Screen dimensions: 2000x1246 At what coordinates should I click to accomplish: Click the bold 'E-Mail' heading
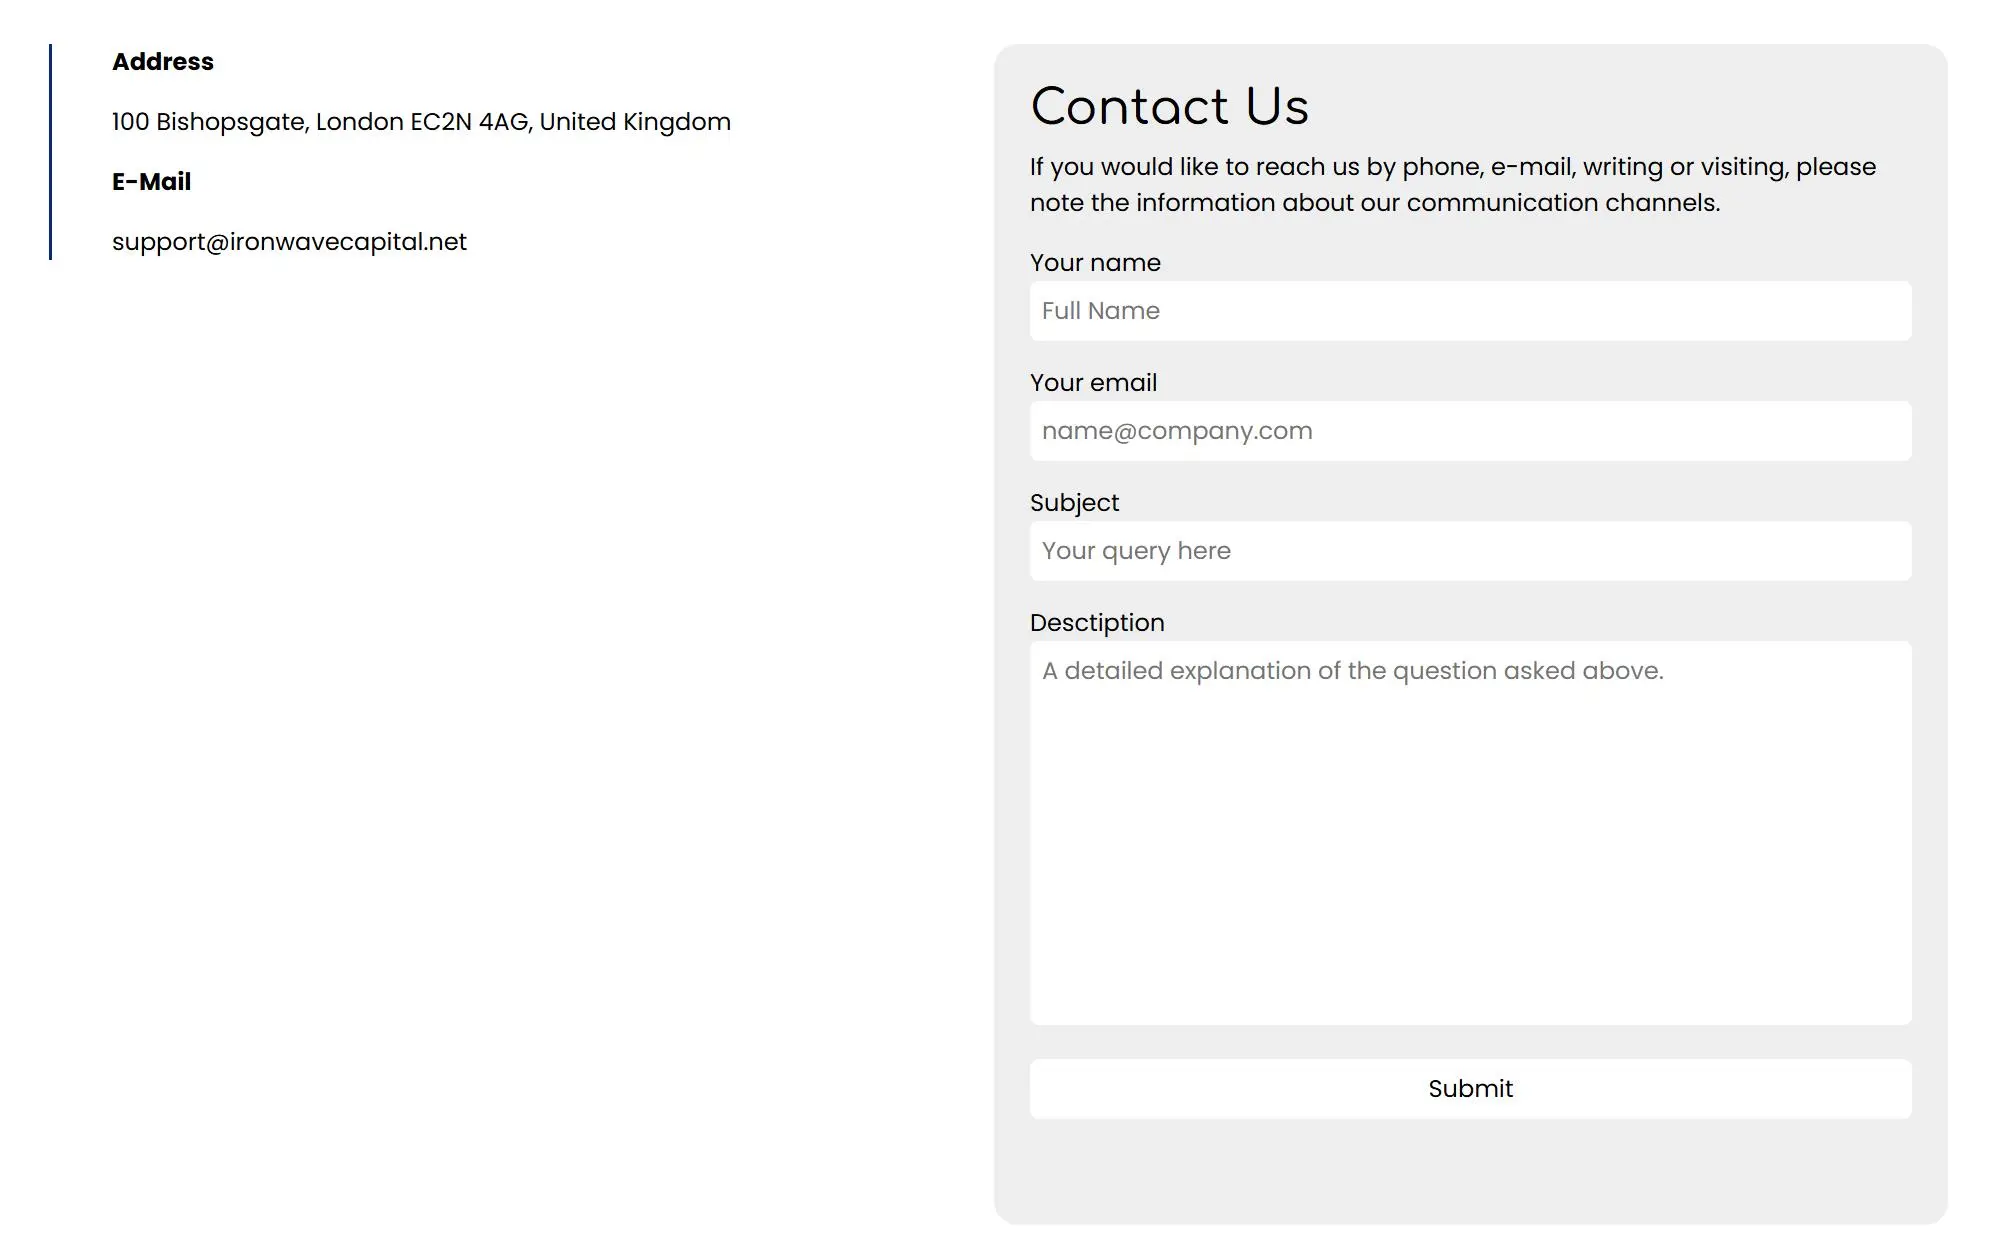tap(151, 182)
